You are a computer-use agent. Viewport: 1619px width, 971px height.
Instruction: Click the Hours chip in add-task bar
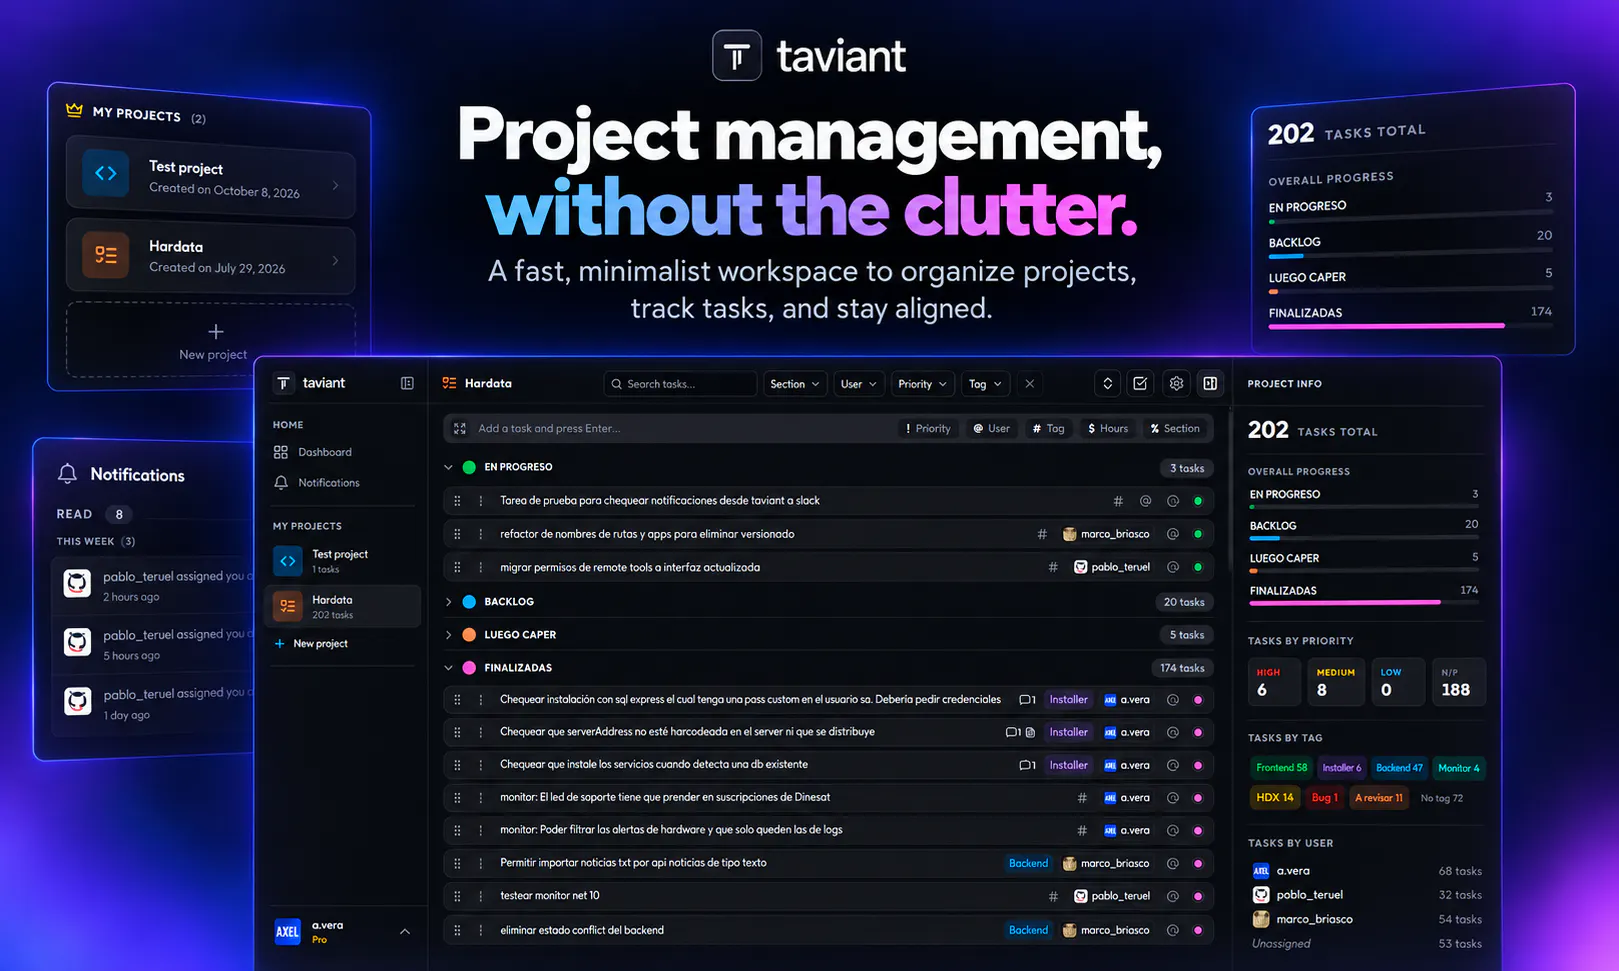tap(1108, 428)
